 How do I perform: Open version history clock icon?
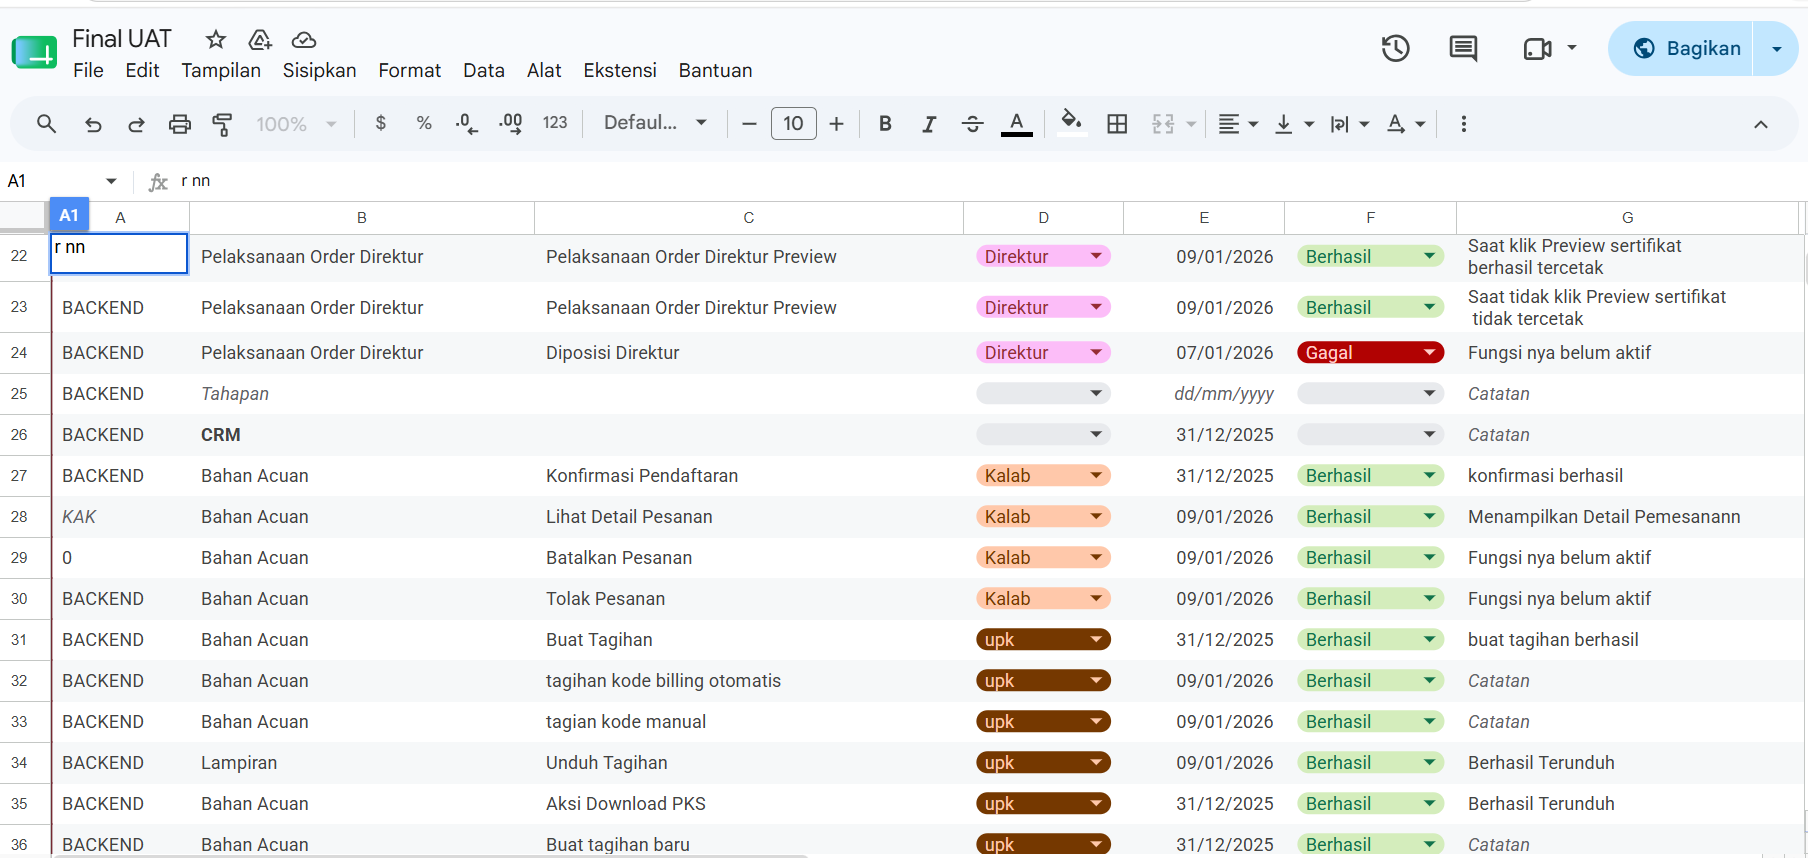coord(1395,48)
